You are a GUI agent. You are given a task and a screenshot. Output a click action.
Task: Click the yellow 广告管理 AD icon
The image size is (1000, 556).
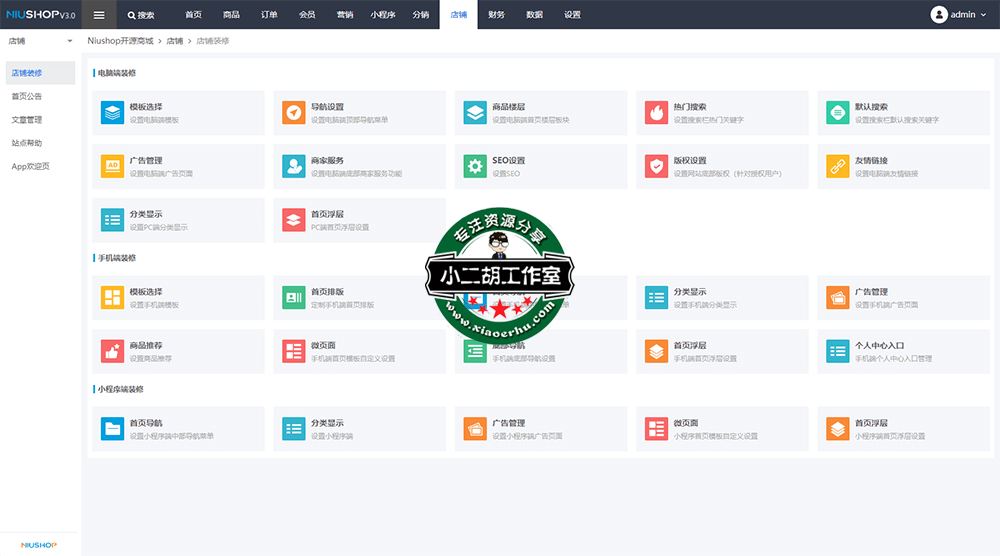pos(112,166)
